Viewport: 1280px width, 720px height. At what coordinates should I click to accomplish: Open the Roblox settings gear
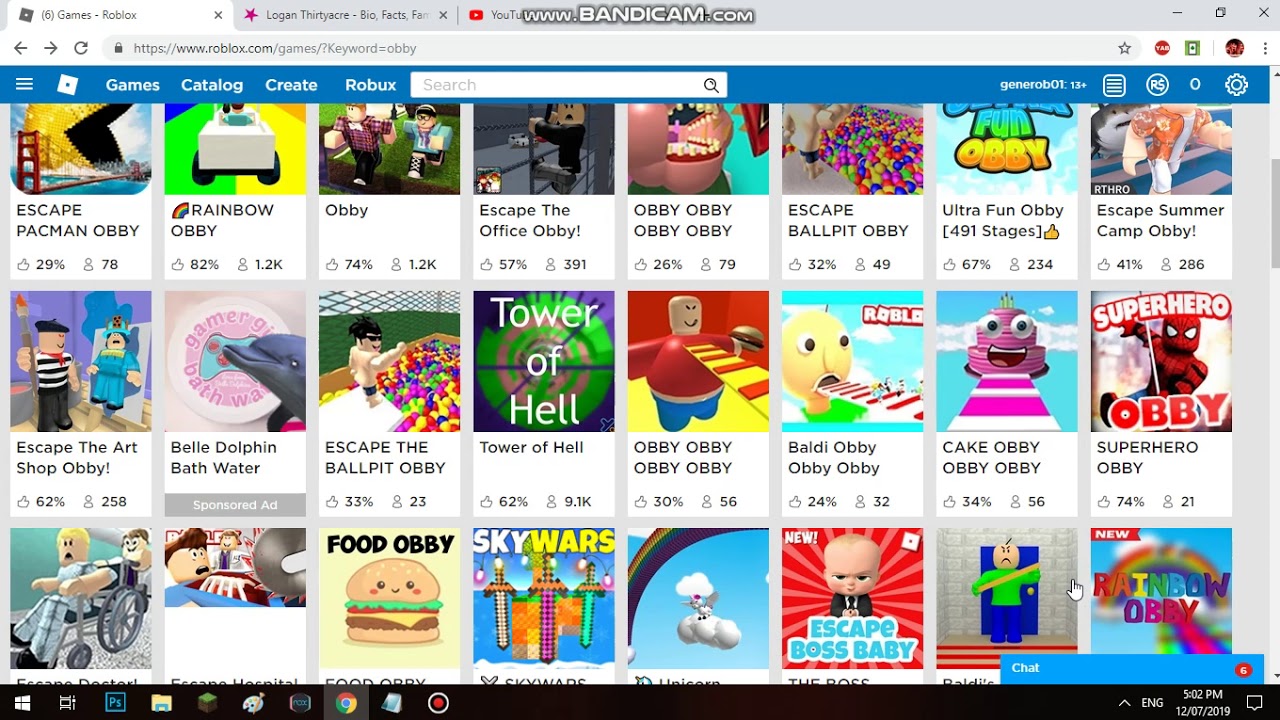pyautogui.click(x=1237, y=85)
